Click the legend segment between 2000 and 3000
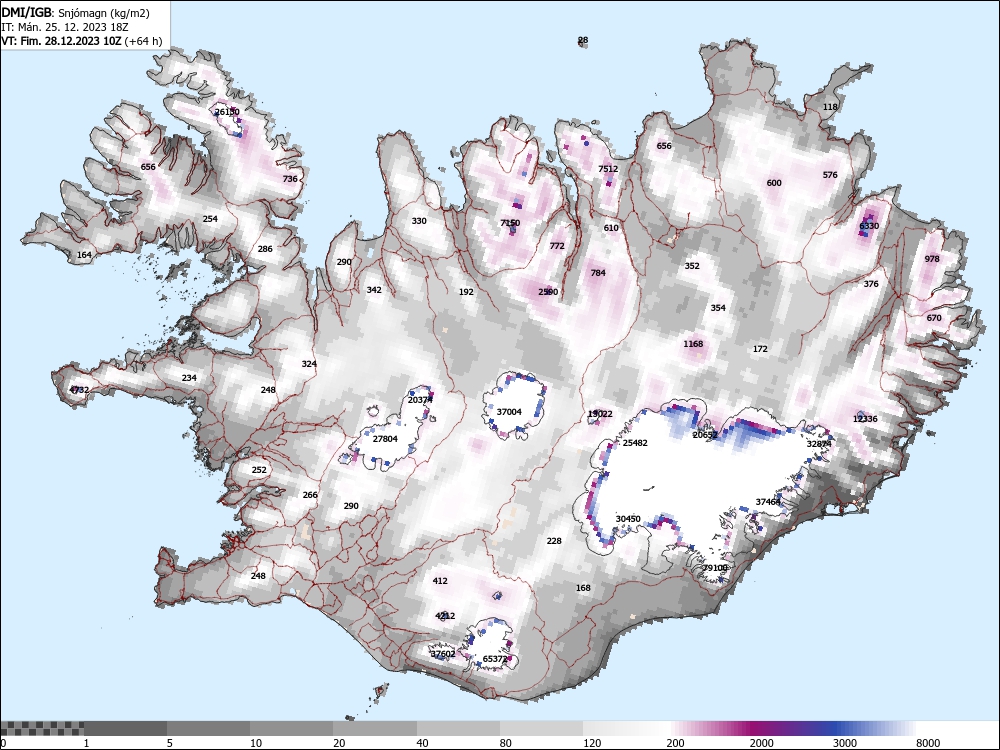The height and width of the screenshot is (750, 1000). pos(791,728)
